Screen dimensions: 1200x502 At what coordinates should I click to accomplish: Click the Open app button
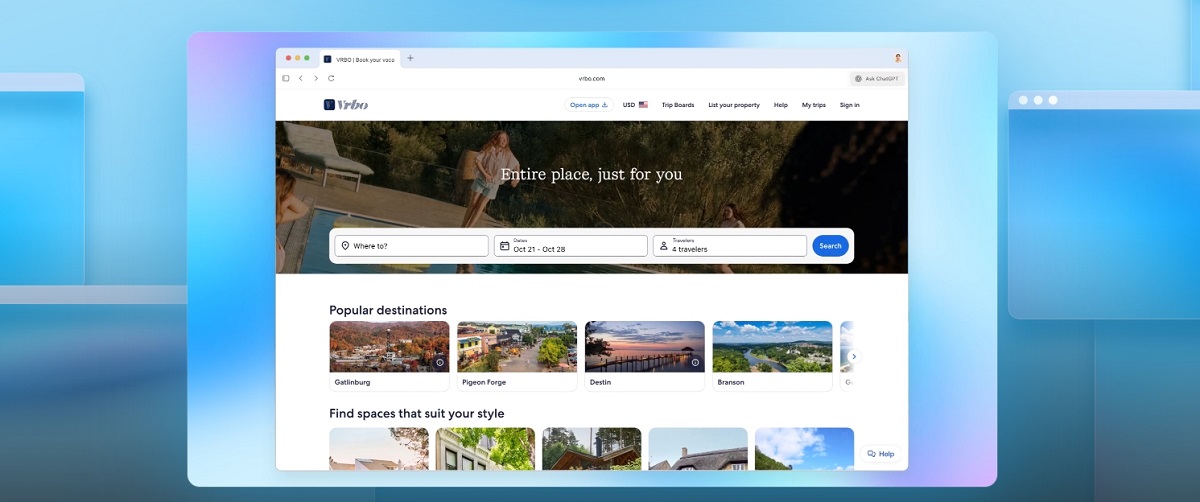(x=589, y=105)
